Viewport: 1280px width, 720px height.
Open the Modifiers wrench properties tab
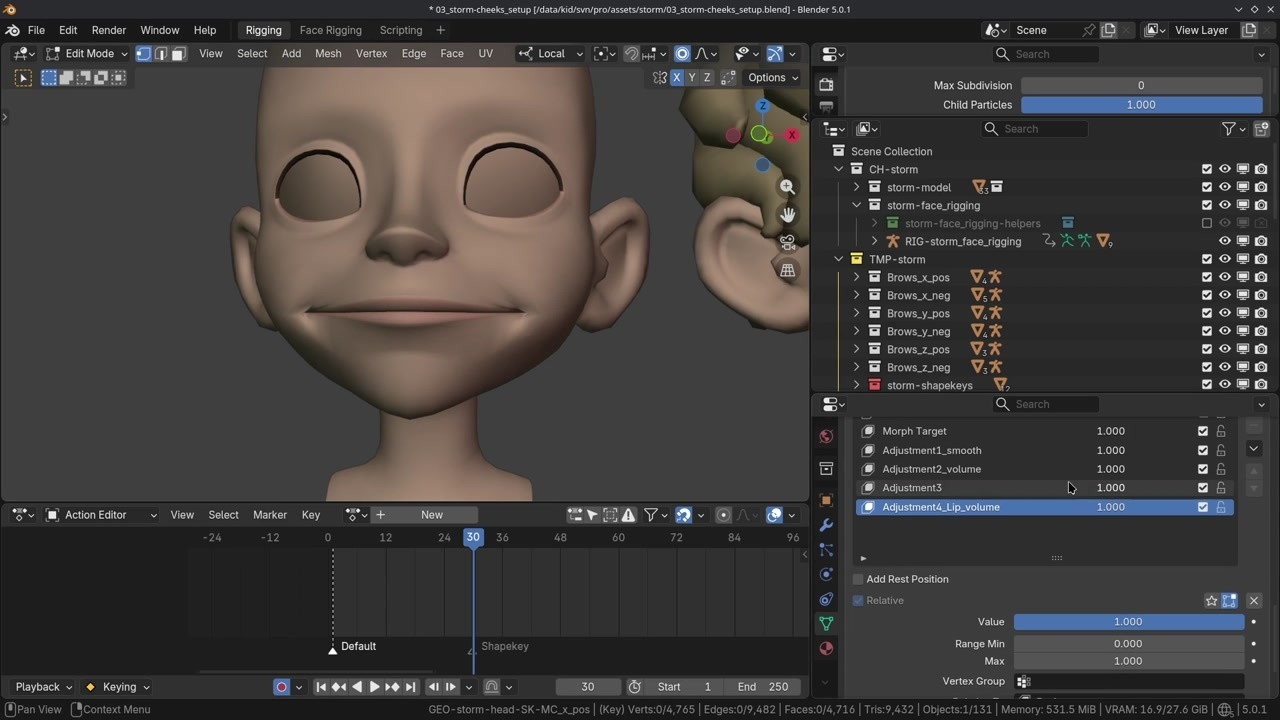[826, 525]
